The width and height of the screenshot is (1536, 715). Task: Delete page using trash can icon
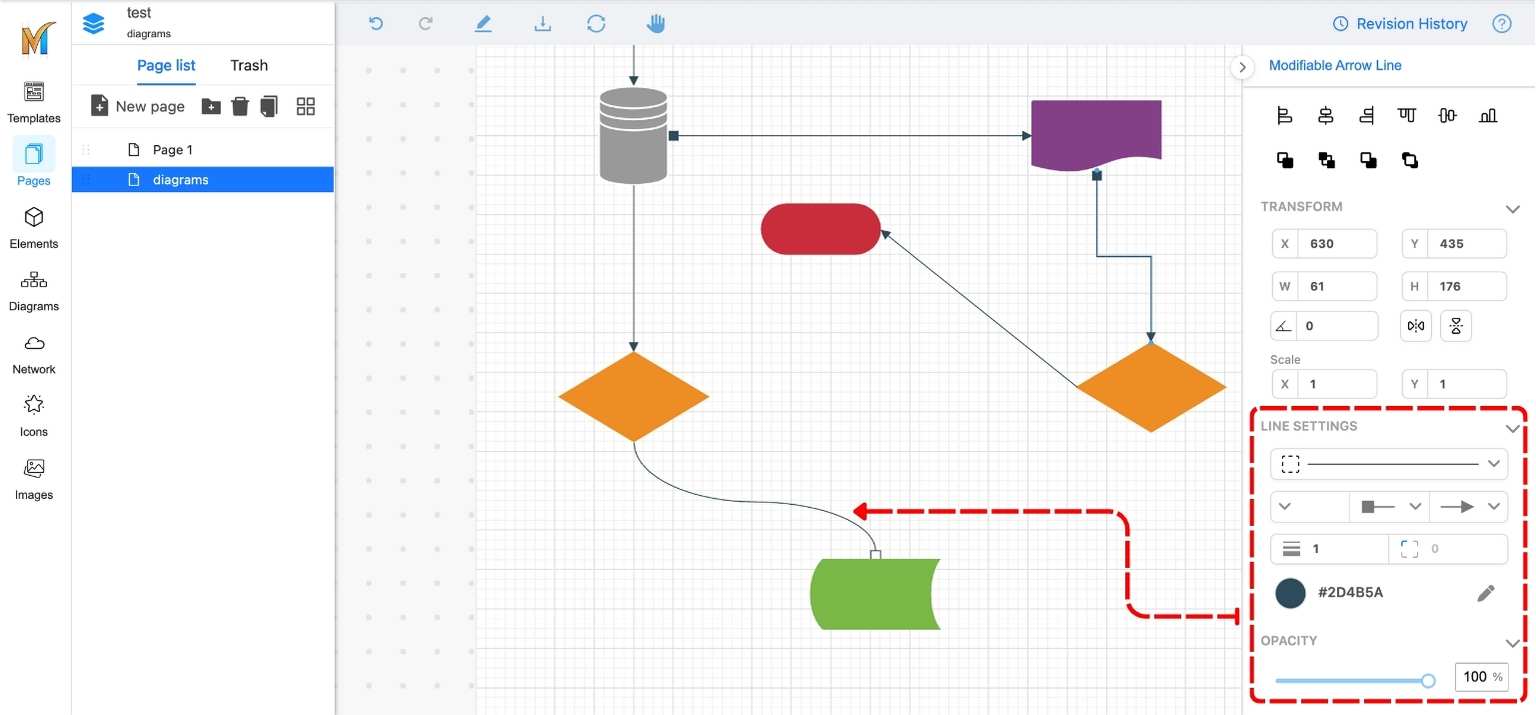click(240, 106)
